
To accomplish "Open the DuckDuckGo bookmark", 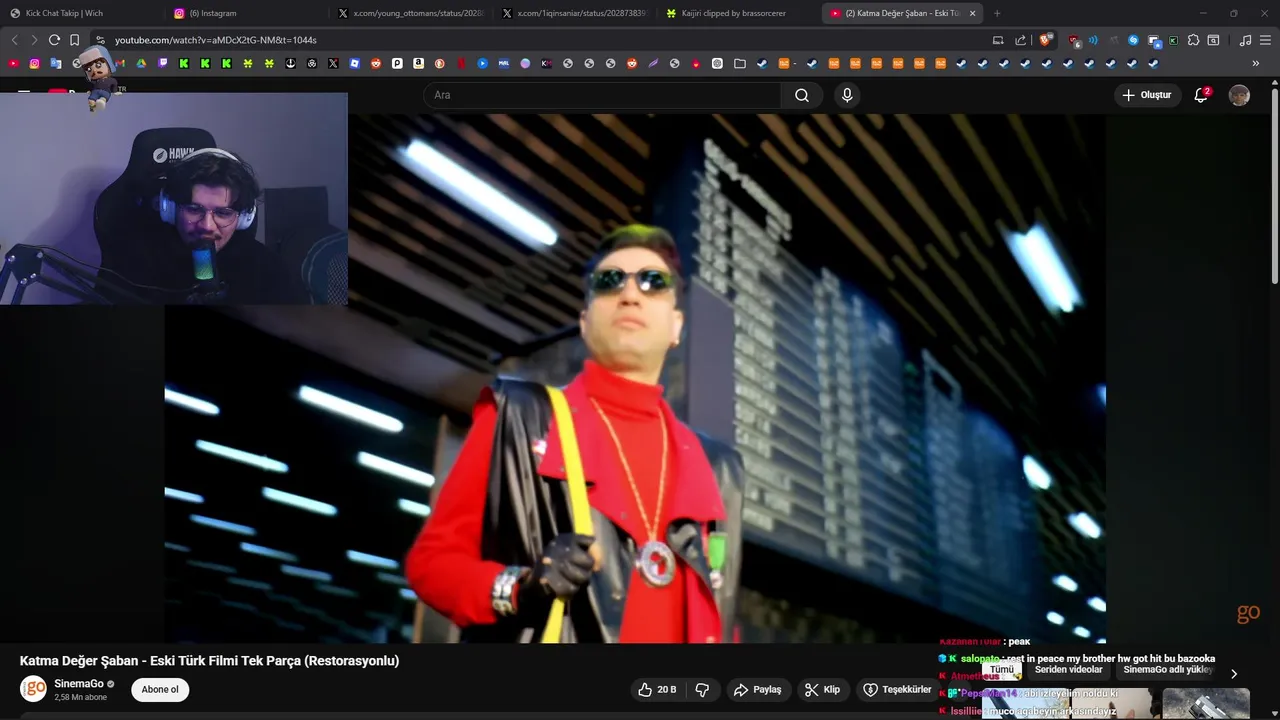I will [x=440, y=63].
